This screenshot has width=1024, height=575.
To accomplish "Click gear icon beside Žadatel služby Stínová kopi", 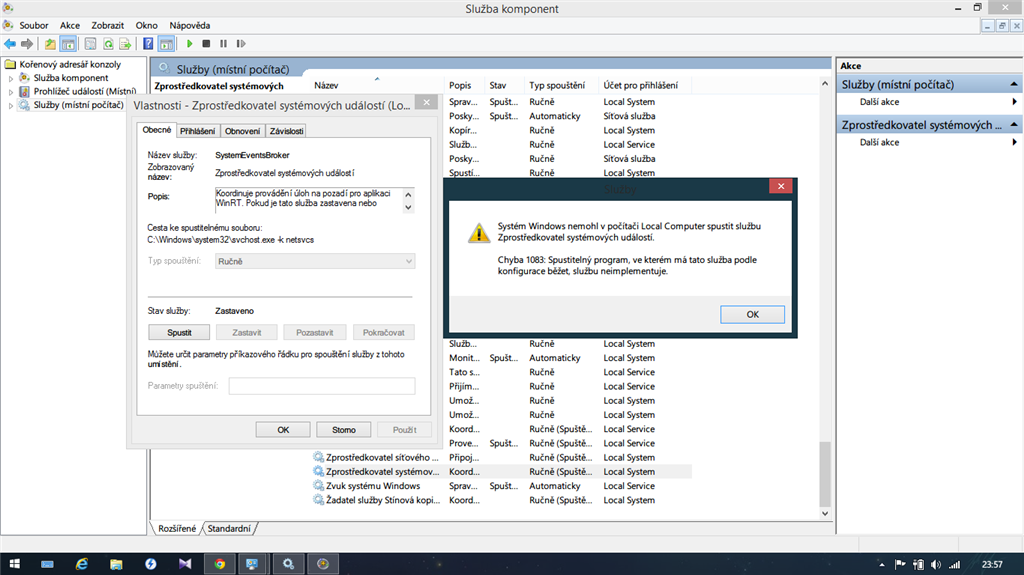I will tap(318, 500).
